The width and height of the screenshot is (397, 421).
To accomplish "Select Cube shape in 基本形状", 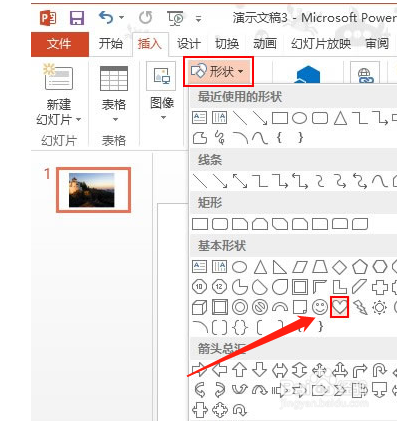I will click(200, 307).
